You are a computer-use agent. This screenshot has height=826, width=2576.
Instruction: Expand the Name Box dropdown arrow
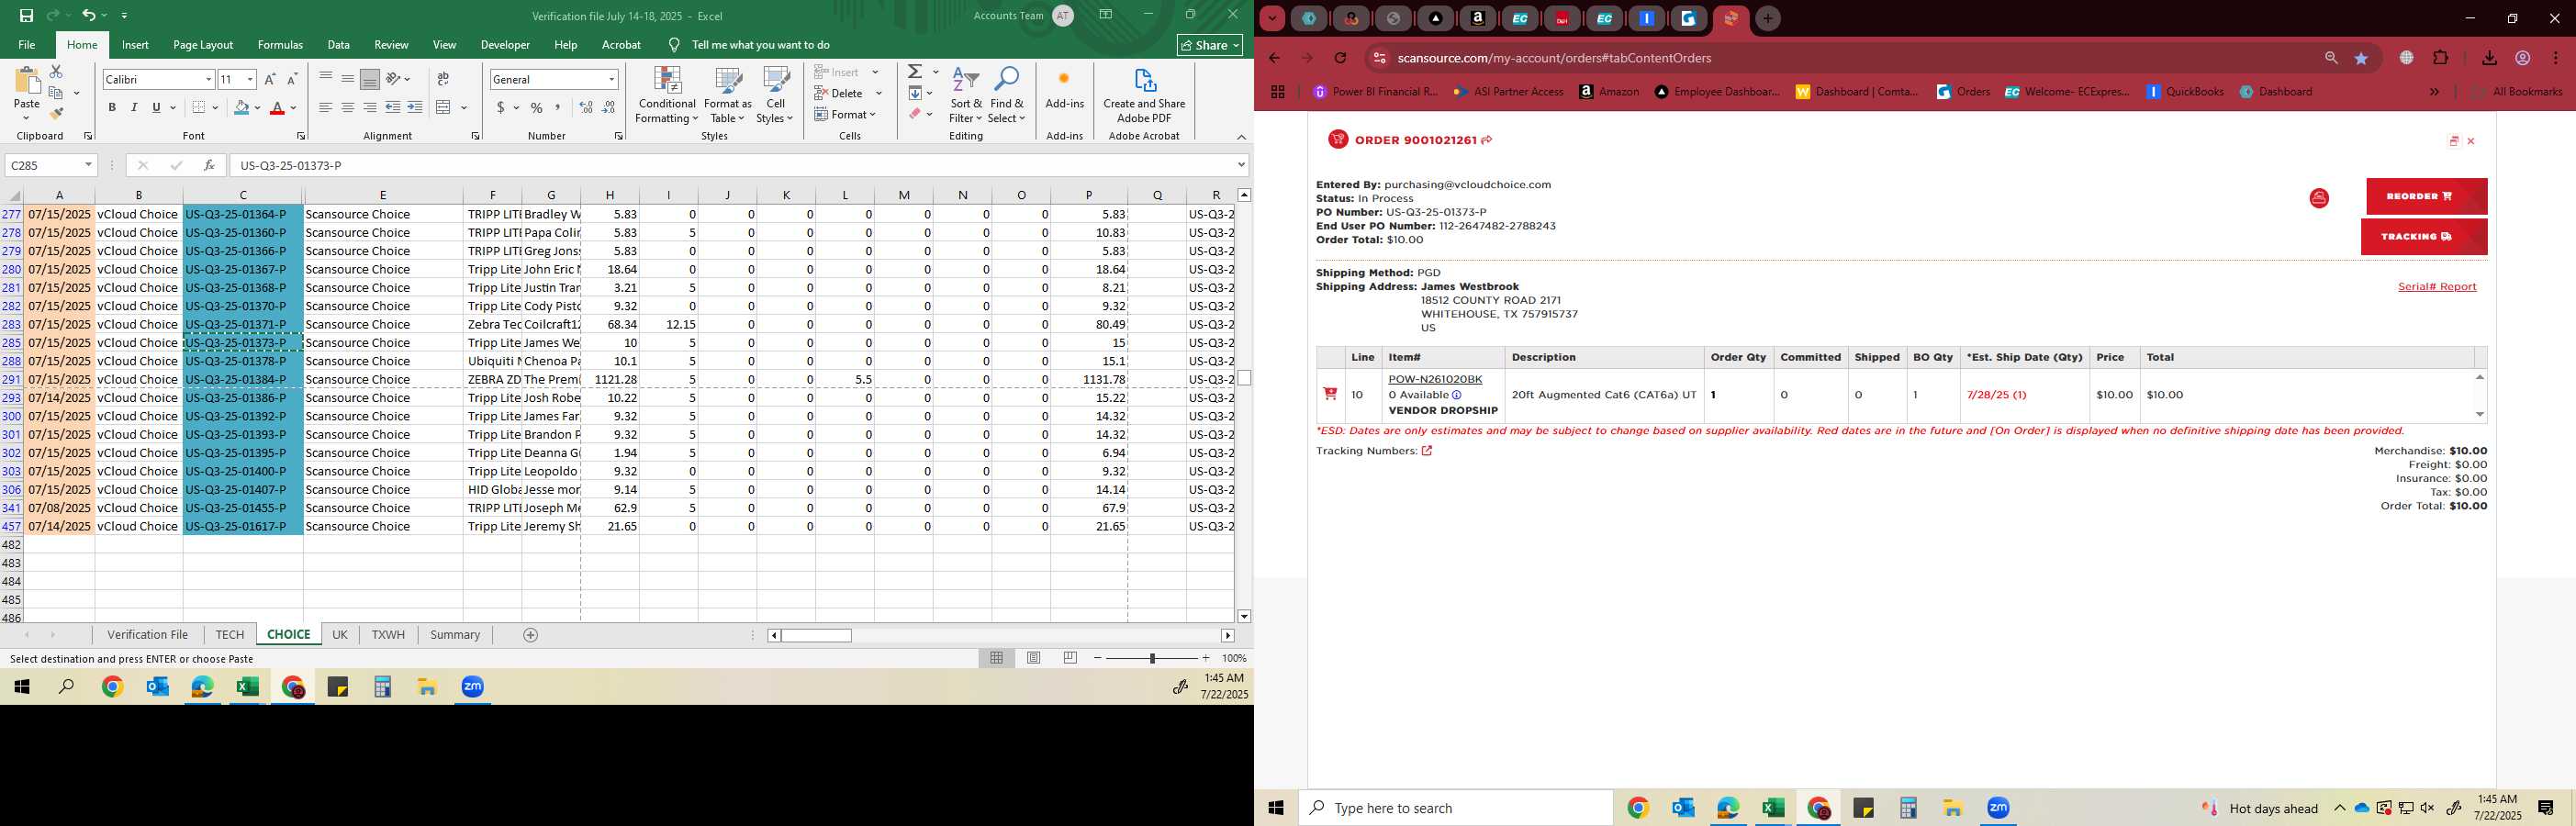88,165
